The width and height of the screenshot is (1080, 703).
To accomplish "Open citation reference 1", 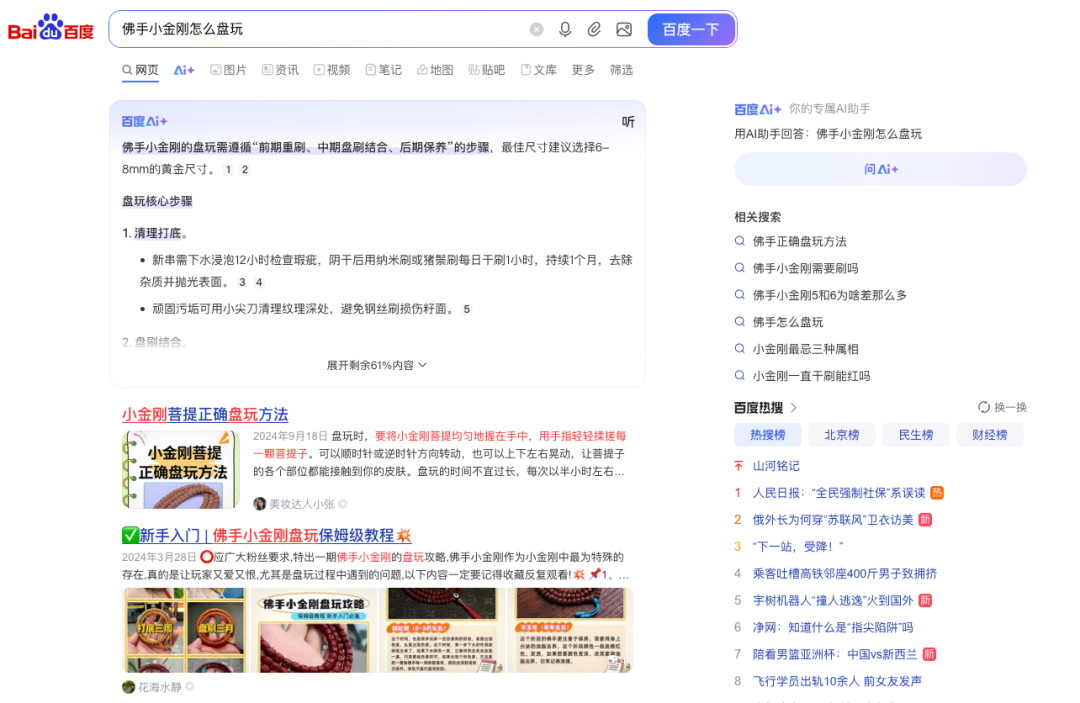I will [x=228, y=169].
